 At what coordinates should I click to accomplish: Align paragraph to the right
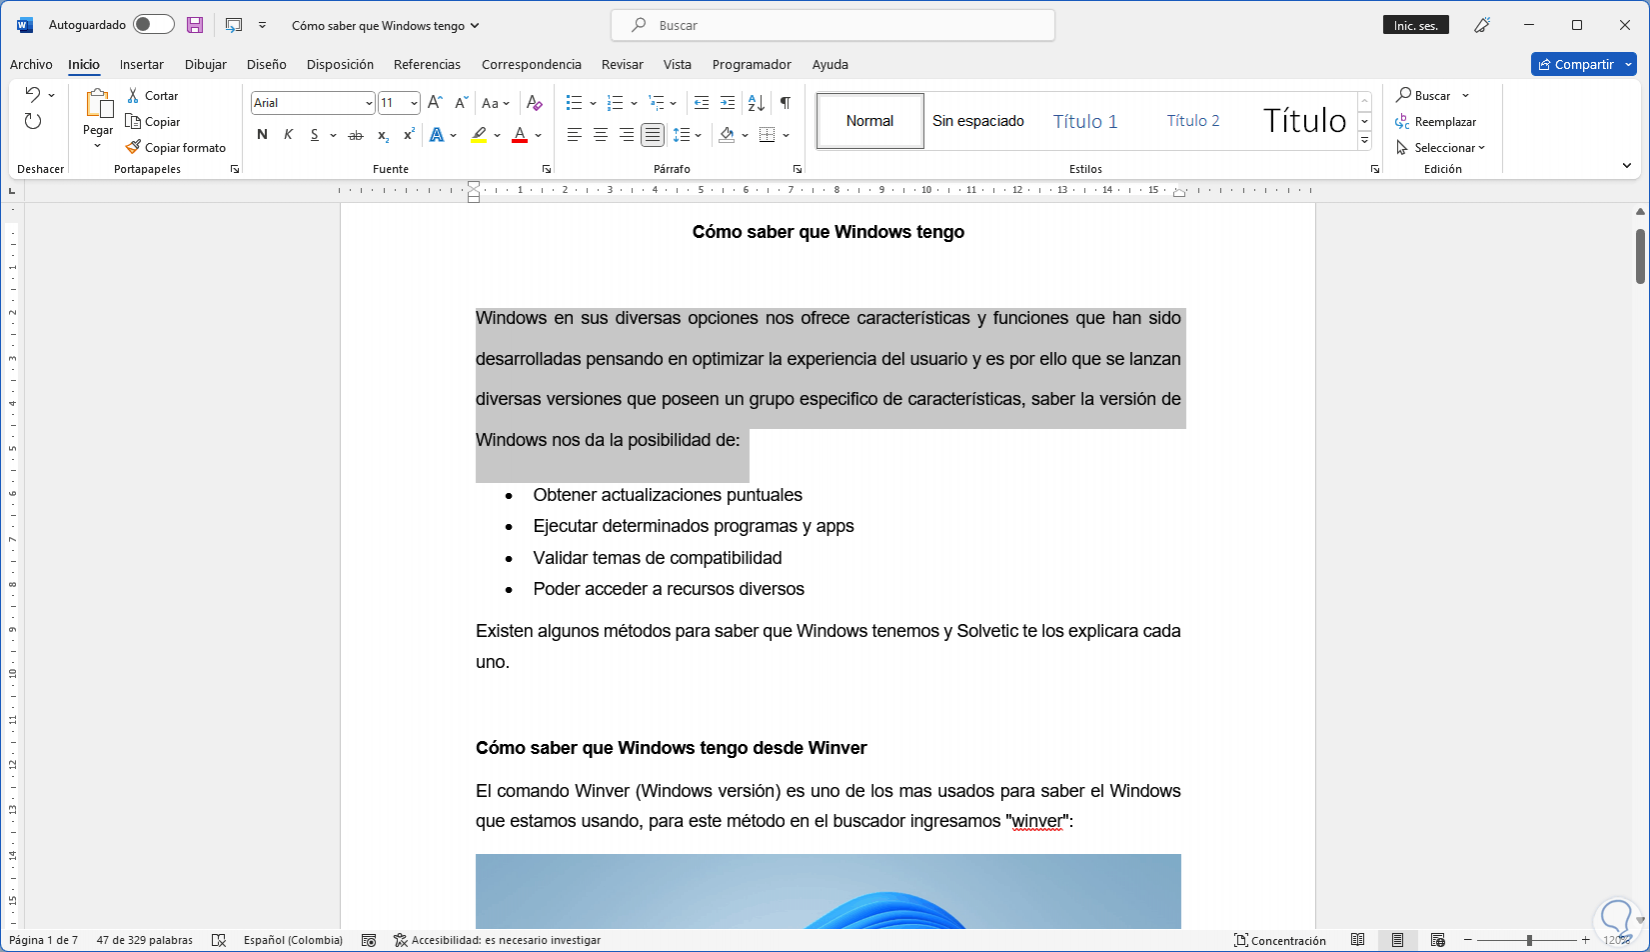626,135
